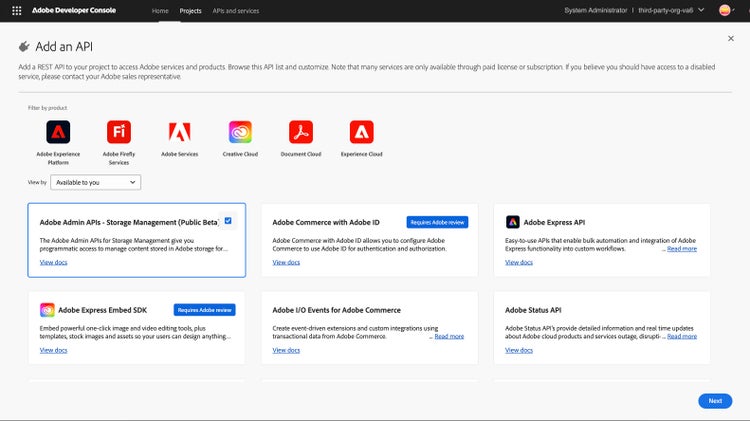The image size is (750, 421).
Task: Select Adobe I/O Events for Adobe Commerce title
Action: 336,310
